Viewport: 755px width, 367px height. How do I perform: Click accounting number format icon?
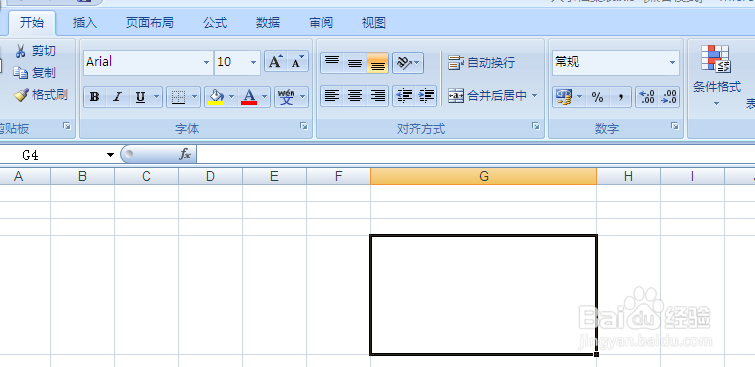(564, 97)
